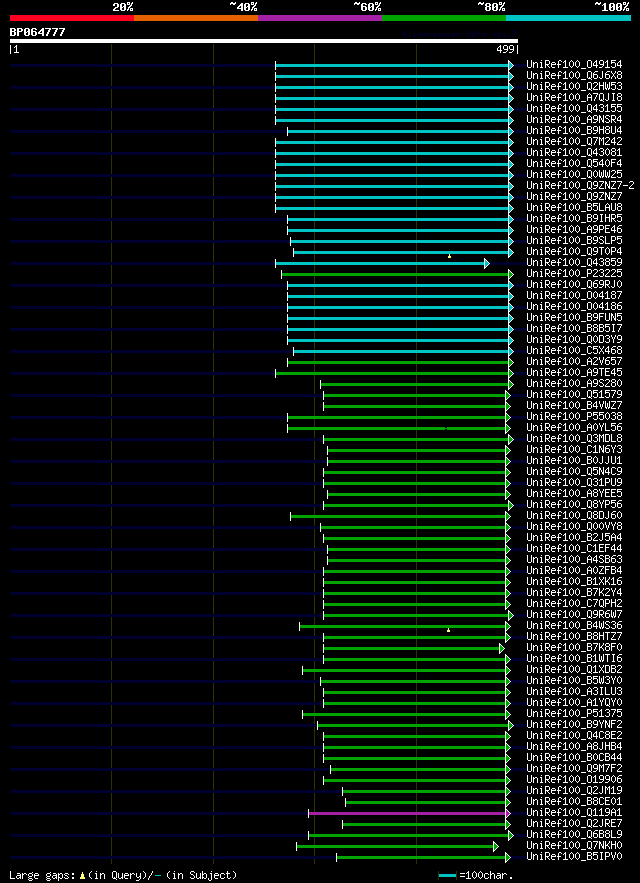Select the UniRef100_C1EF44 label
The width and height of the screenshot is (640, 883).
coord(574,548)
